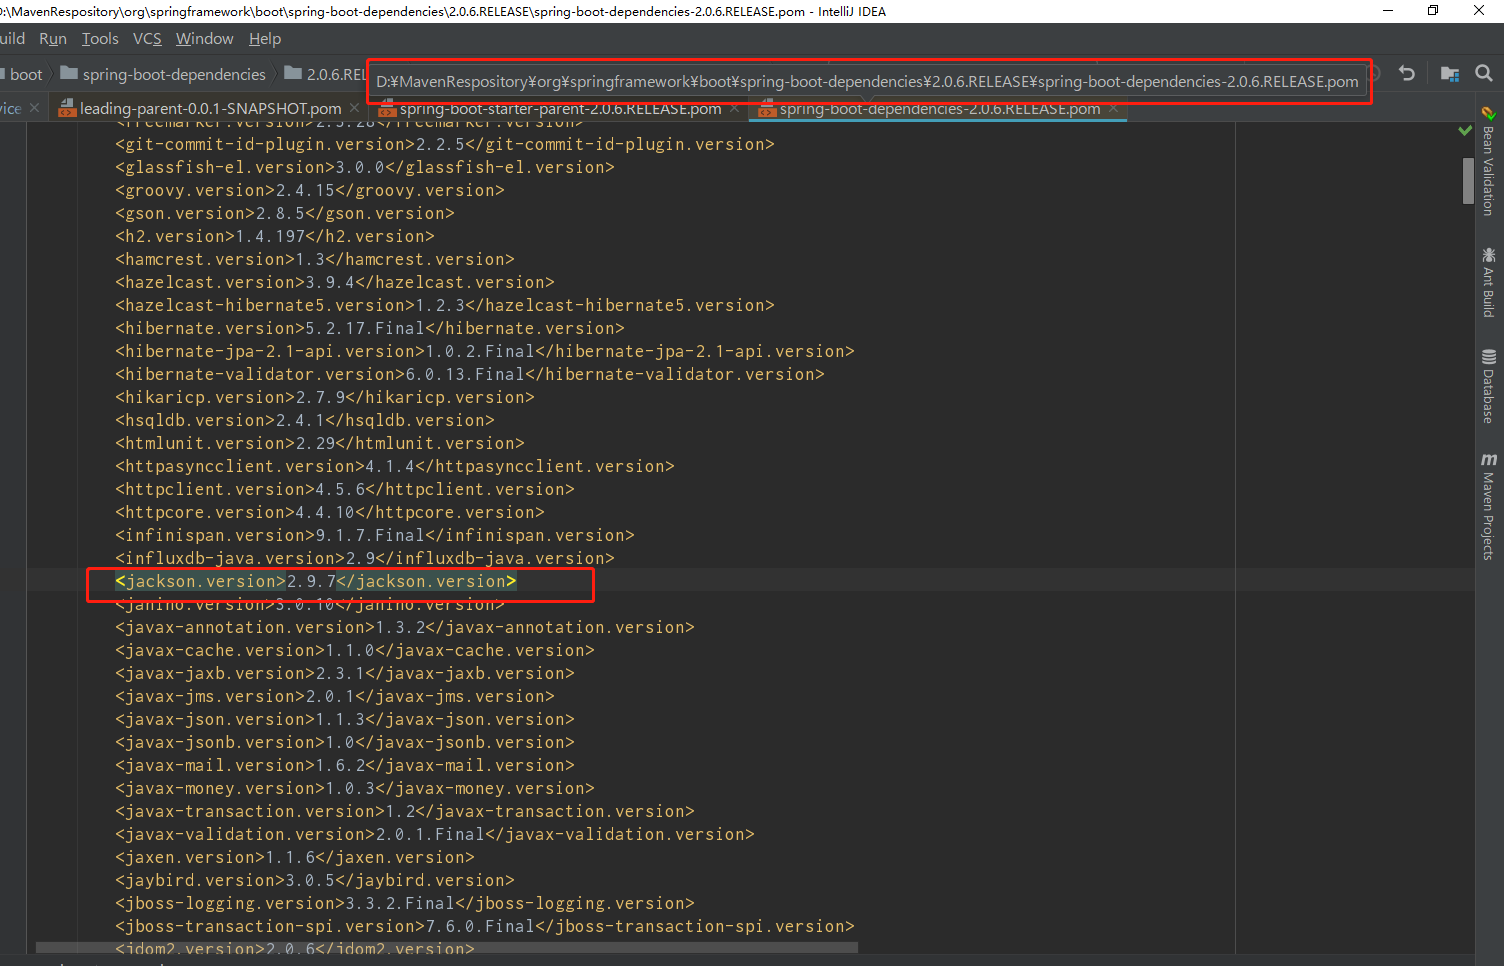Click the h2.version 1.4.197 line
The image size is (1504, 966).
275,236
